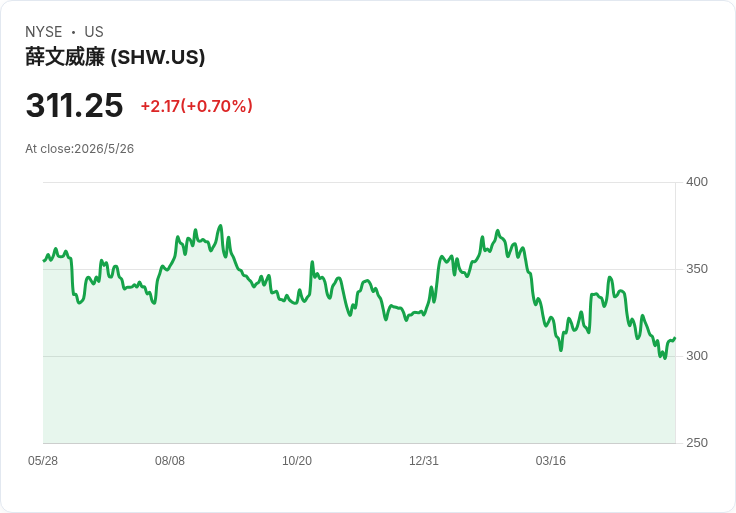The image size is (736, 513).
Task: Click the first data point of the line
Action: [x=44, y=260]
